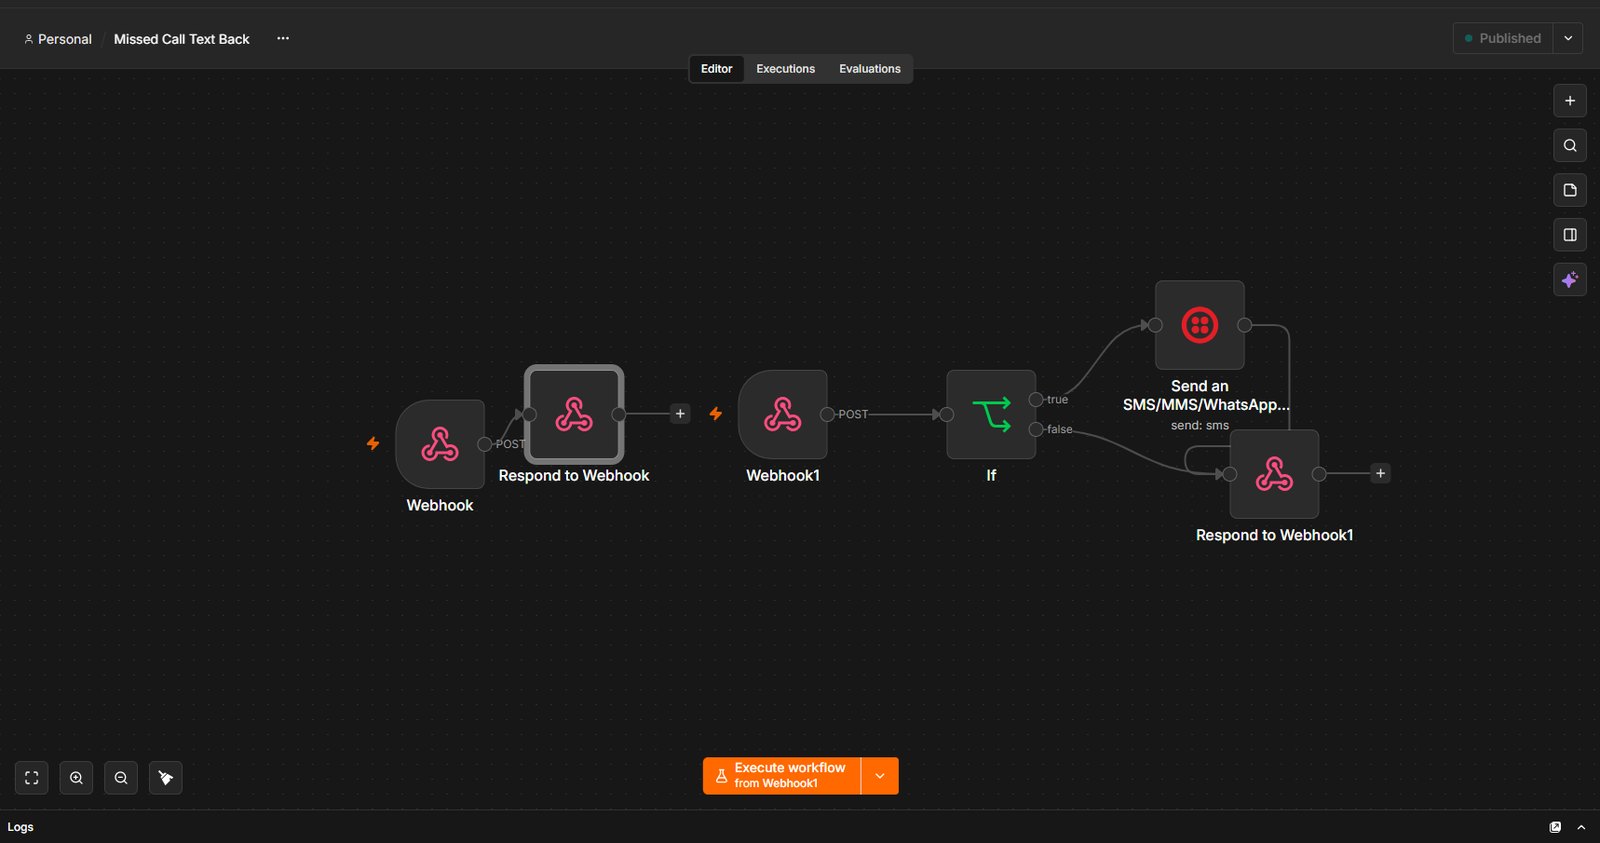Select the Respond to Webhook1 node

pyautogui.click(x=1274, y=474)
